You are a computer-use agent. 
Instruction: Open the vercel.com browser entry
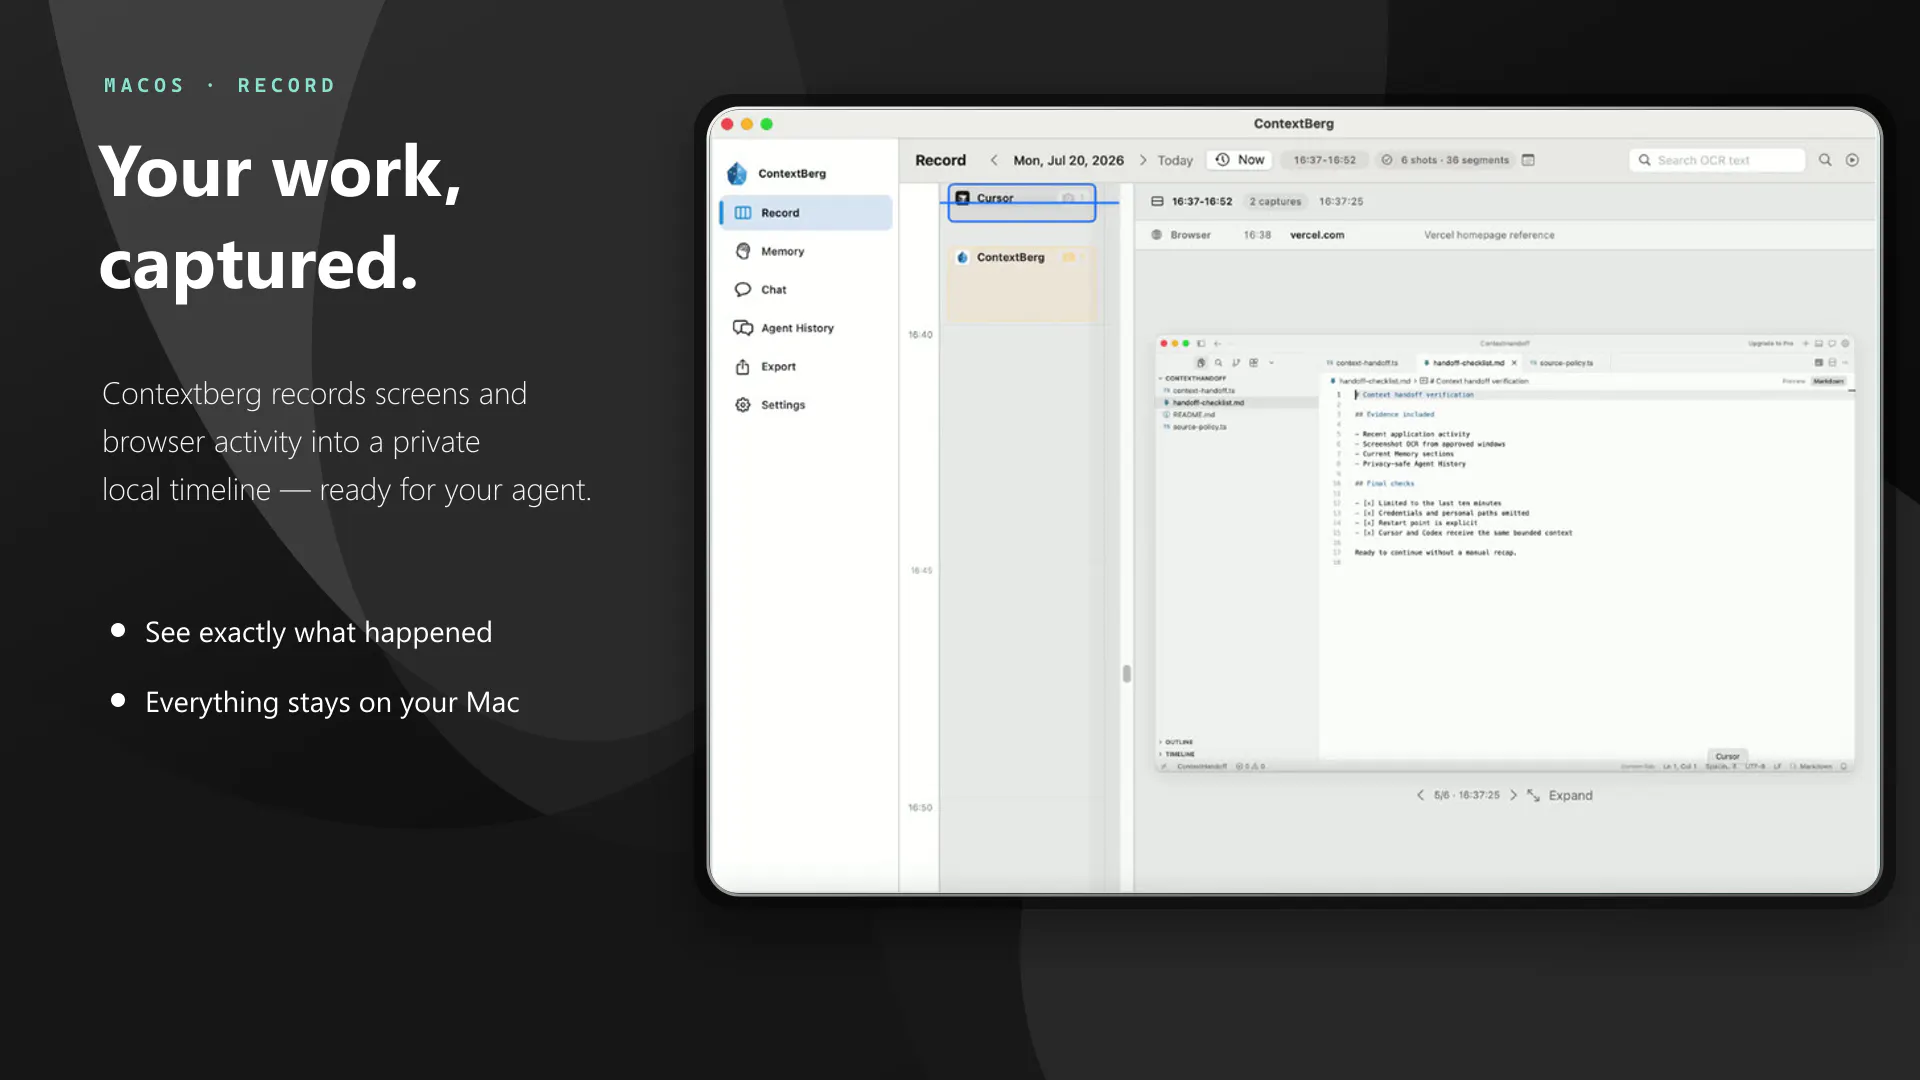tap(1317, 235)
